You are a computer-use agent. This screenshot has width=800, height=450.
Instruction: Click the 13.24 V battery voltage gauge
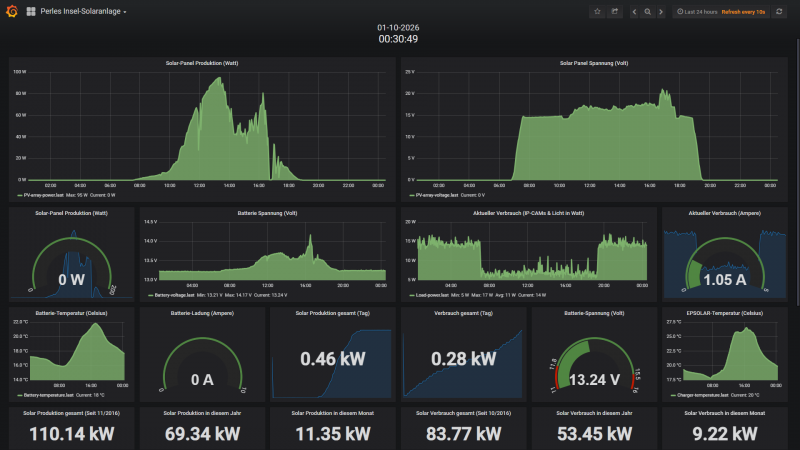pyautogui.click(x=594, y=366)
